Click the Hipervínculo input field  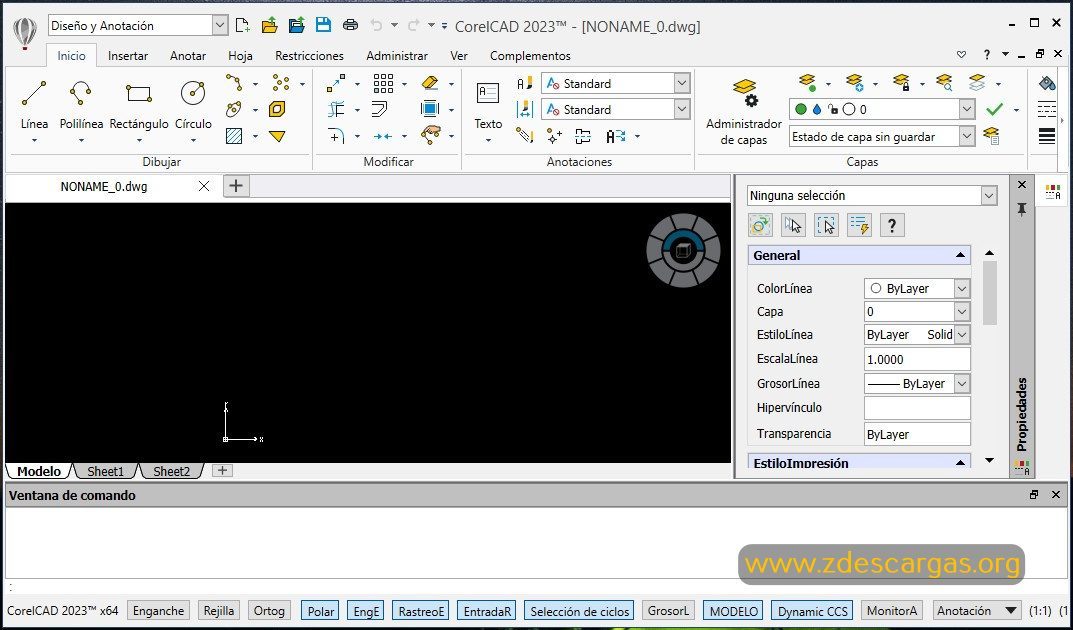pyautogui.click(x=917, y=408)
